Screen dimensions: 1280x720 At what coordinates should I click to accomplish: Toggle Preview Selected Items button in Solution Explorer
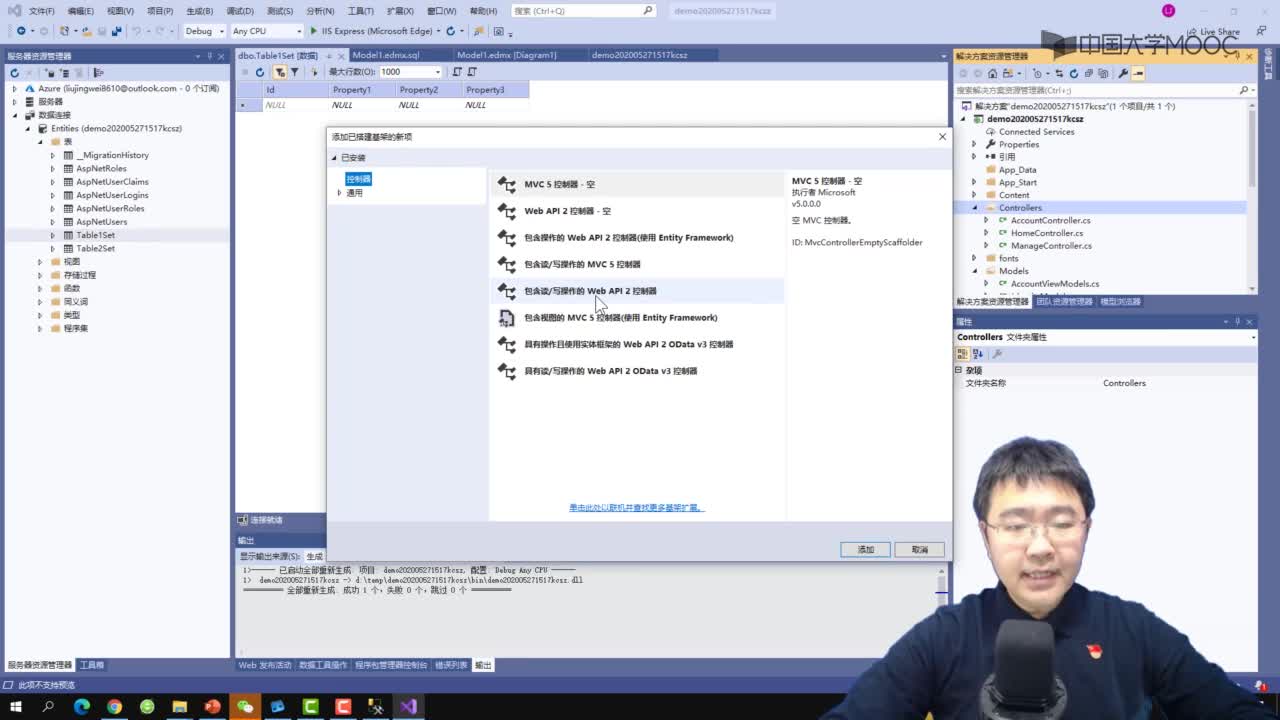tap(1138, 73)
